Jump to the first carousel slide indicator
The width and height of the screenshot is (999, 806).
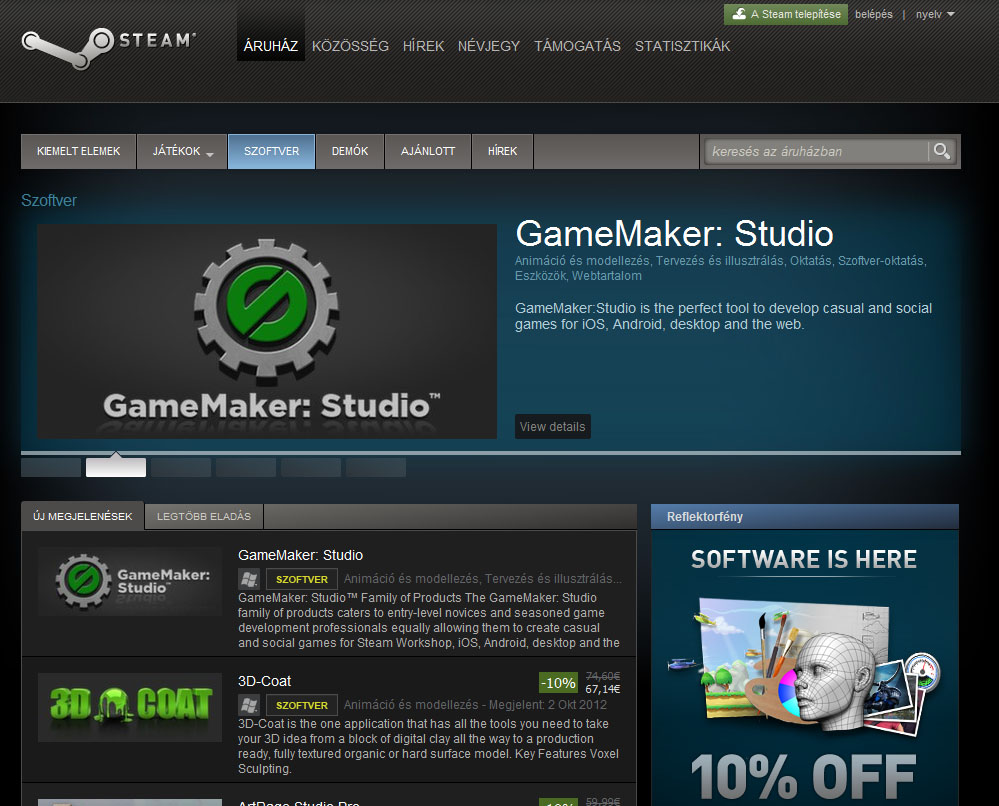51,467
